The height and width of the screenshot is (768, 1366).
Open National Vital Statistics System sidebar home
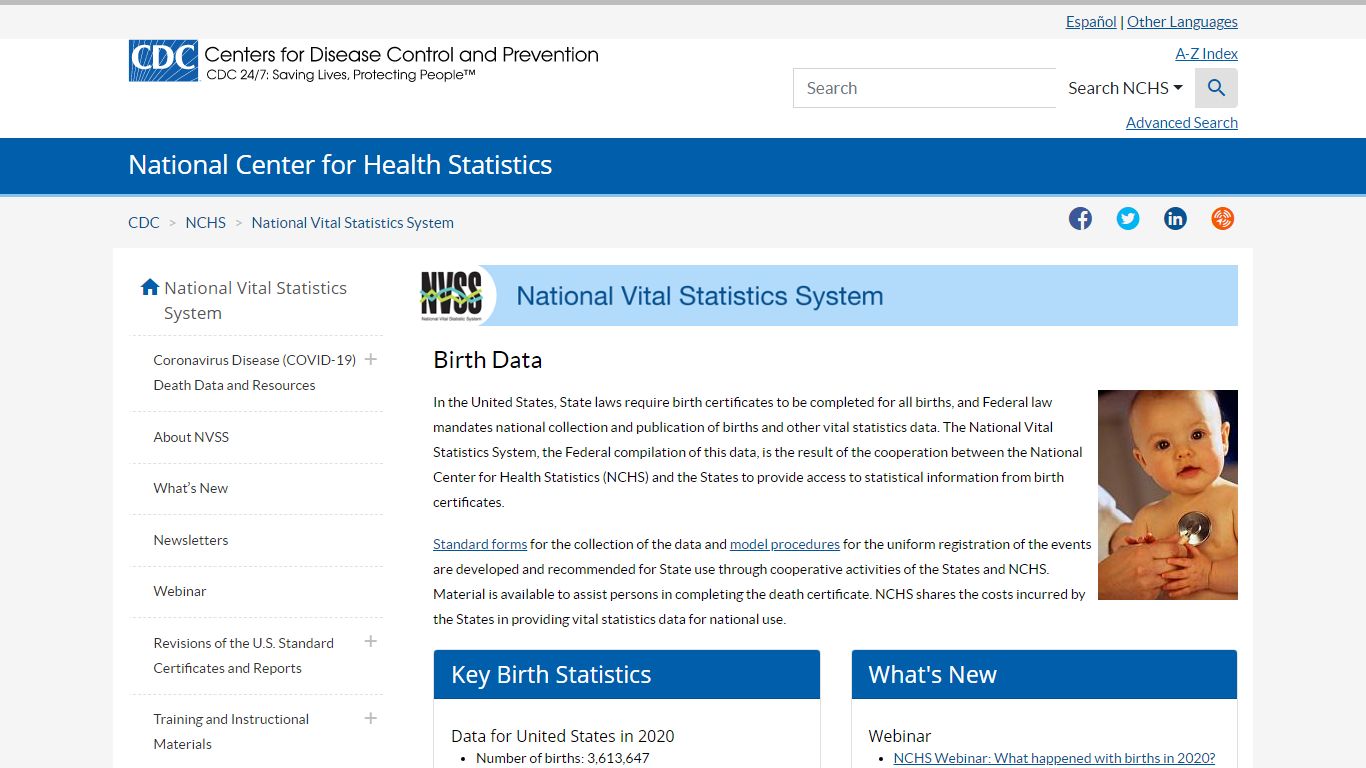pyautogui.click(x=256, y=300)
